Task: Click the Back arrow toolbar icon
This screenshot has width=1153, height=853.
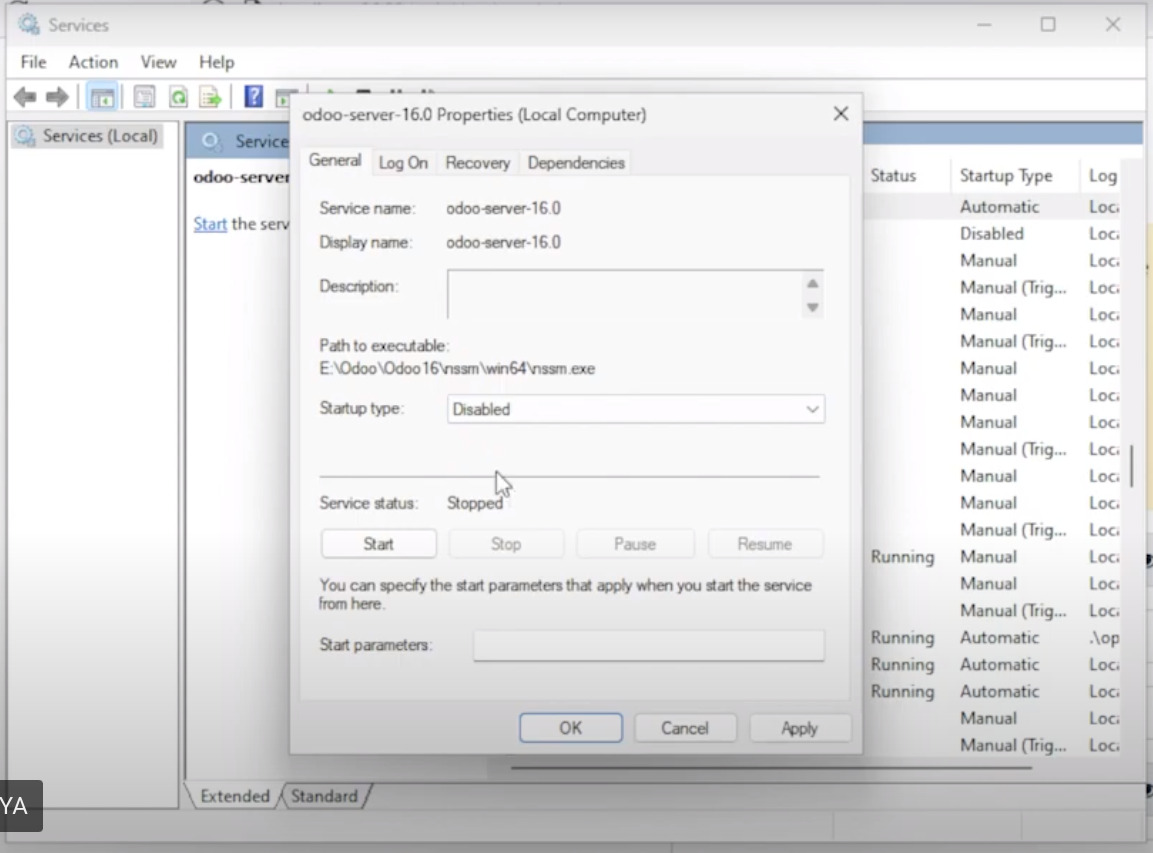Action: coord(25,97)
